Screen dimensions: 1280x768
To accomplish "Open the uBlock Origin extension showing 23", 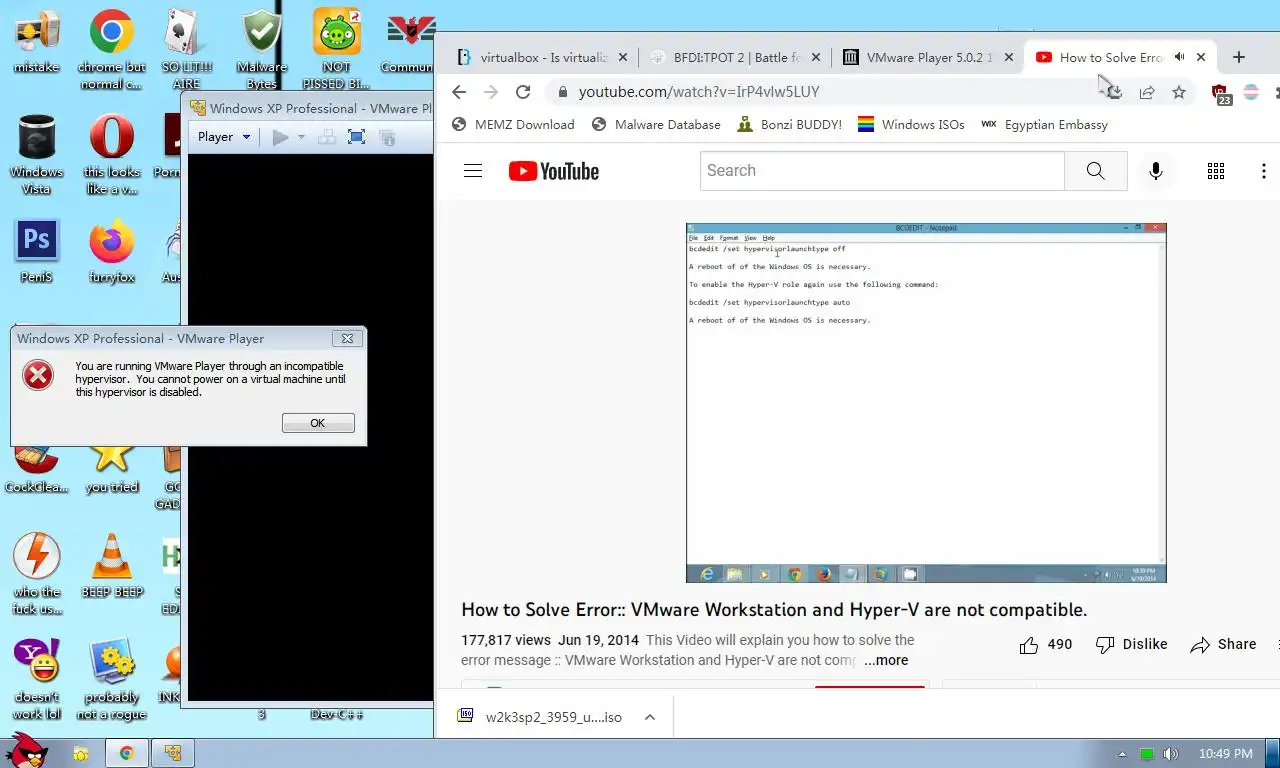I will (x=1221, y=94).
